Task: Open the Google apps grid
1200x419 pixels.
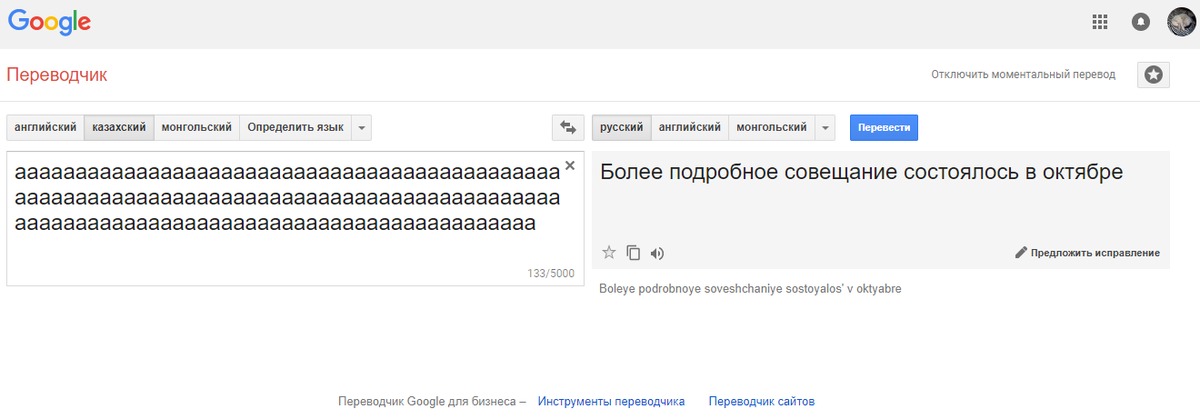Action: tap(1100, 21)
